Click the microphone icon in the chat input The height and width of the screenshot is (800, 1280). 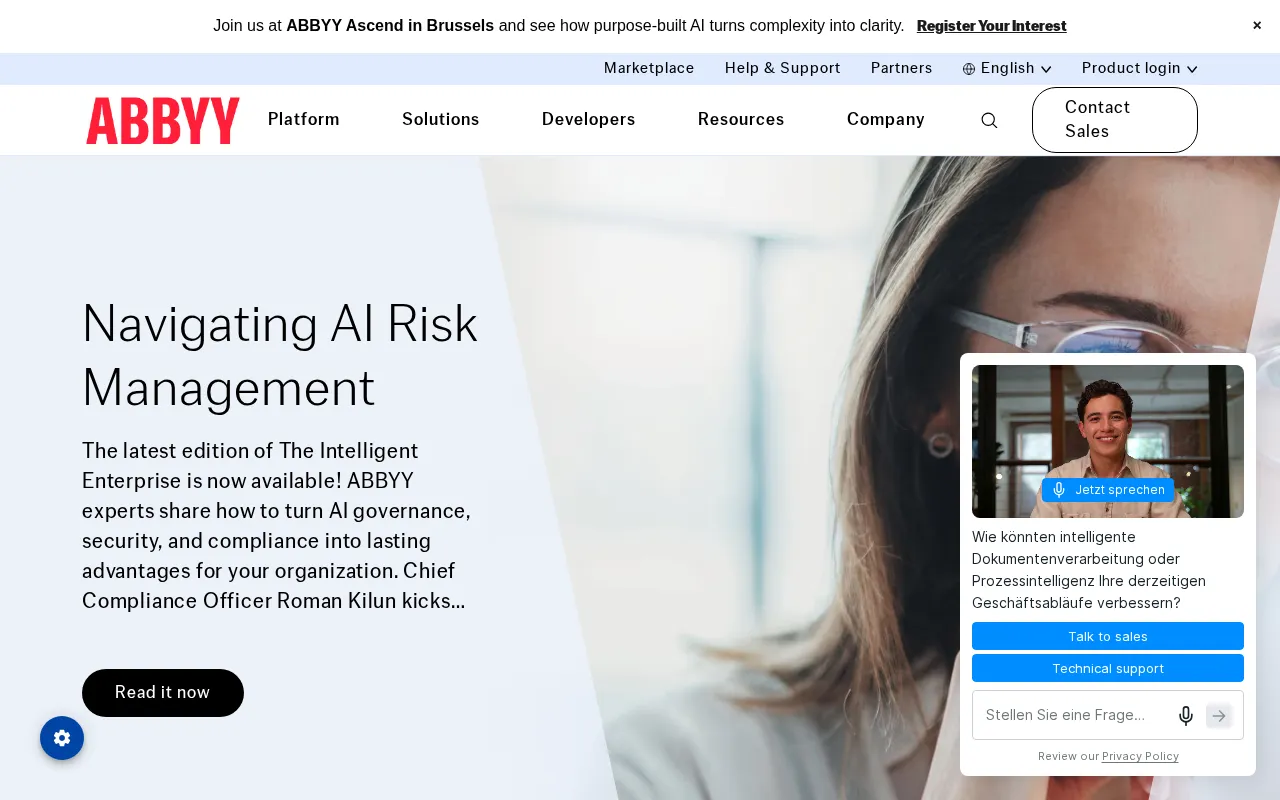pos(1186,715)
